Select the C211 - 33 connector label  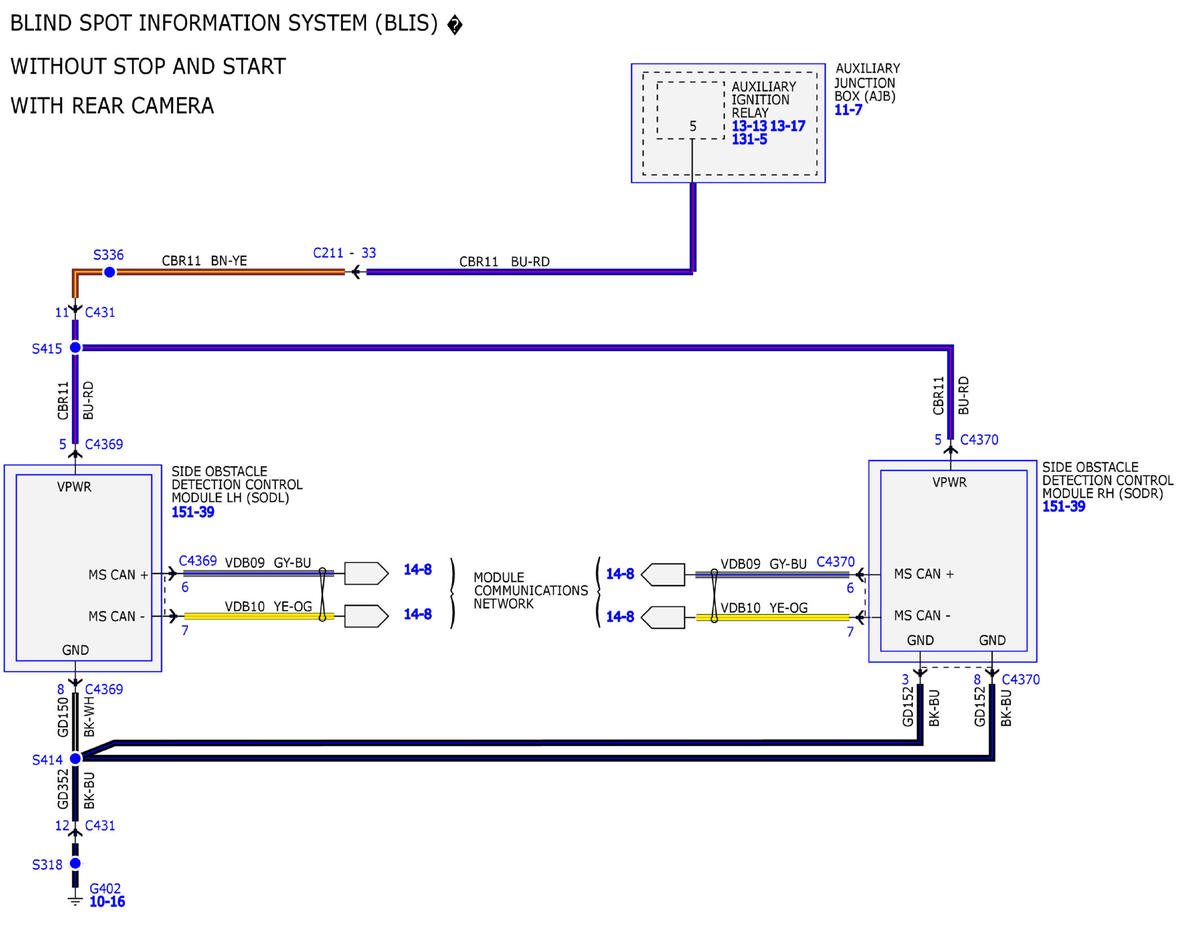pyautogui.click(x=344, y=253)
